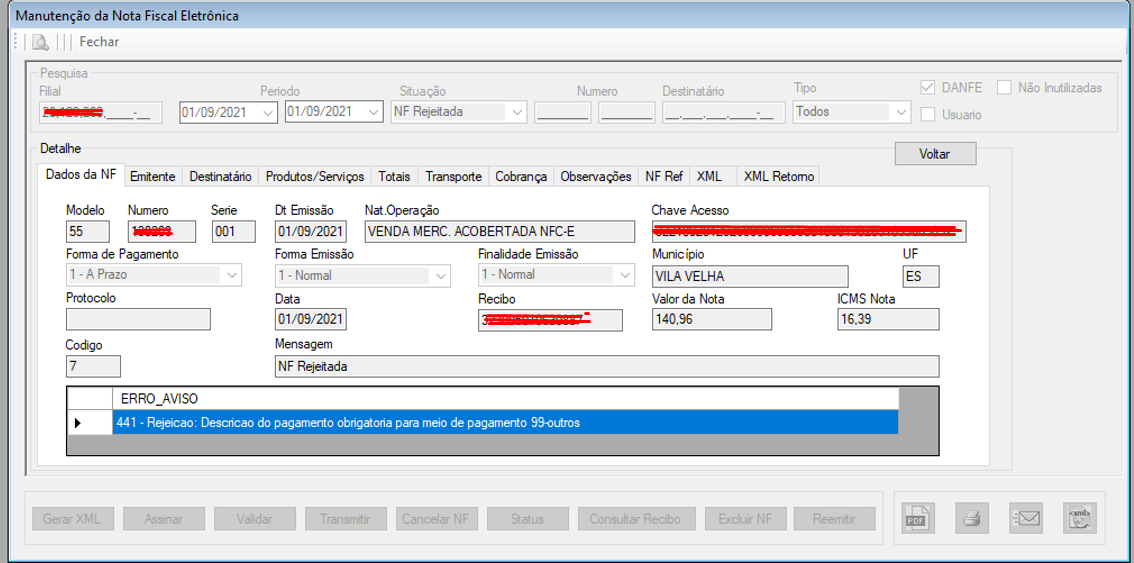Switch to the Destinatário tab

(x=221, y=176)
